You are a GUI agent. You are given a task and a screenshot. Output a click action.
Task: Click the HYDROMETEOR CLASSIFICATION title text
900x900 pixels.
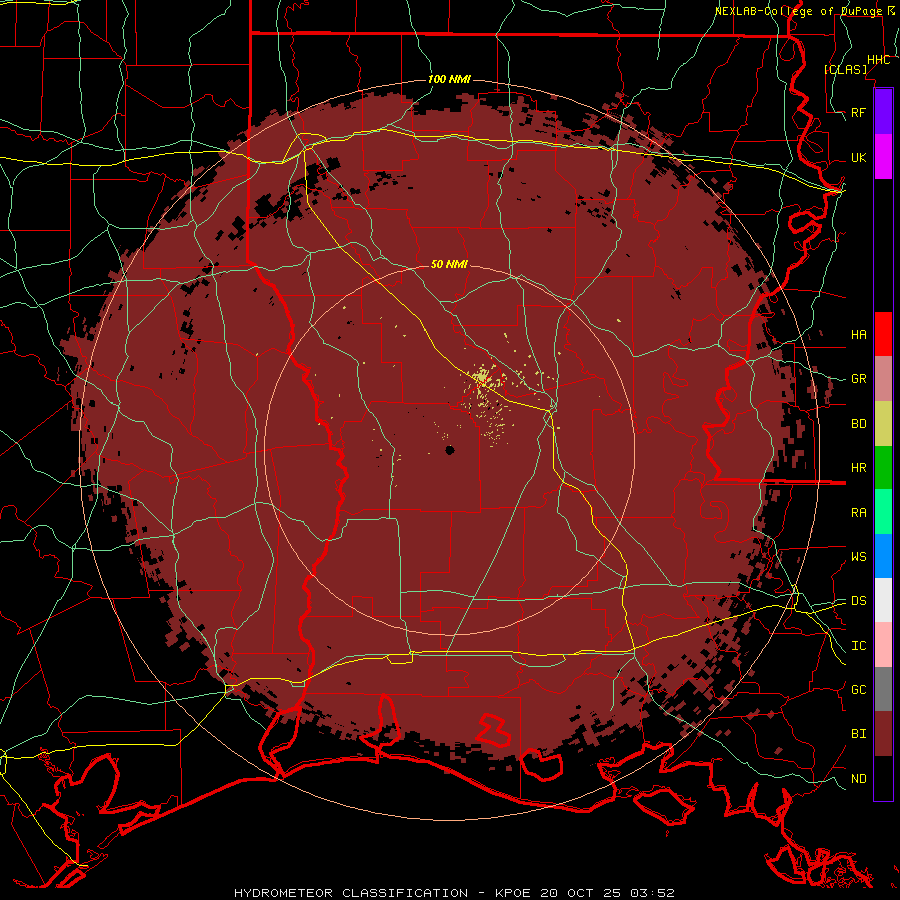click(351, 893)
